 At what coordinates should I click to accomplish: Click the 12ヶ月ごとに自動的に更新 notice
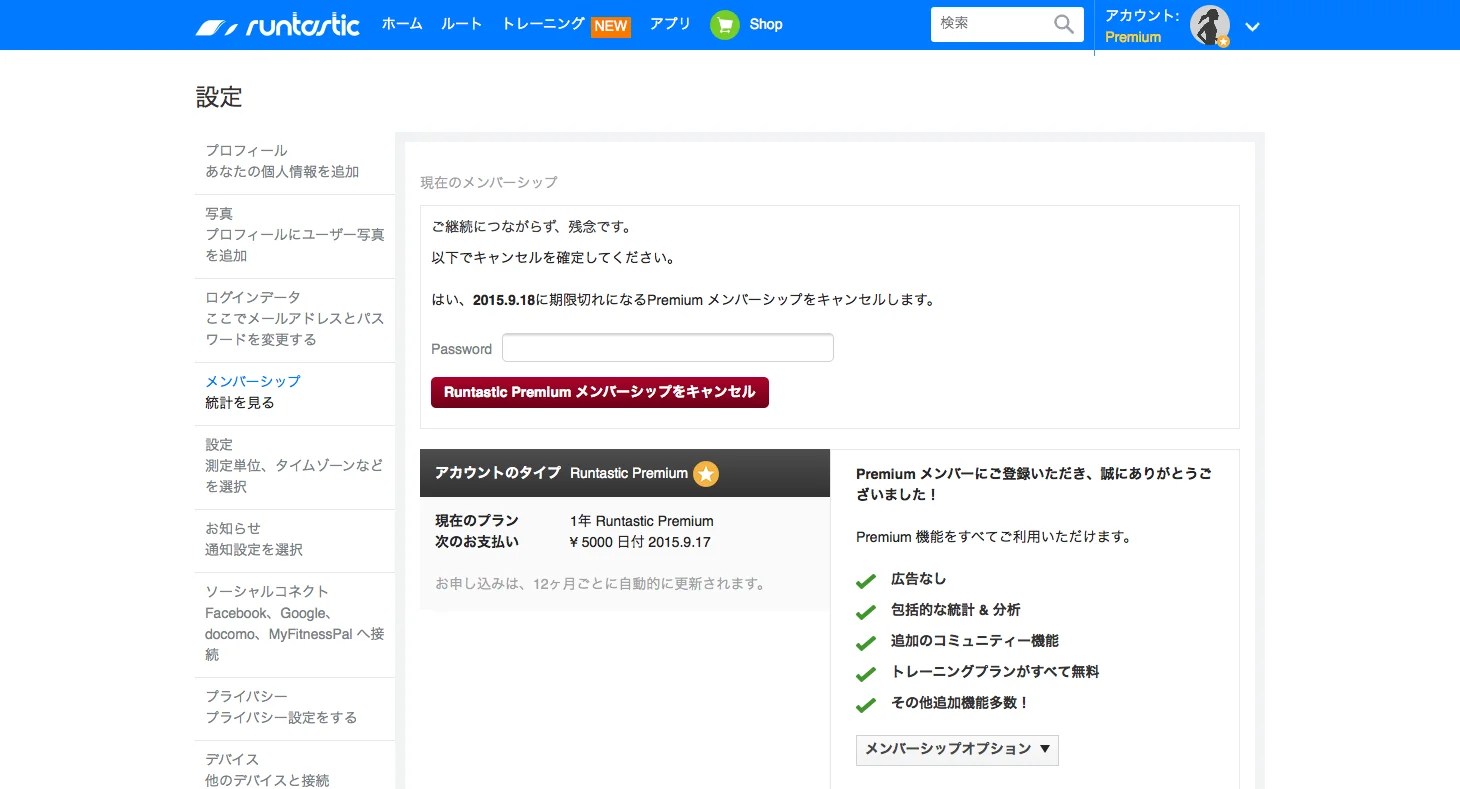[x=600, y=584]
